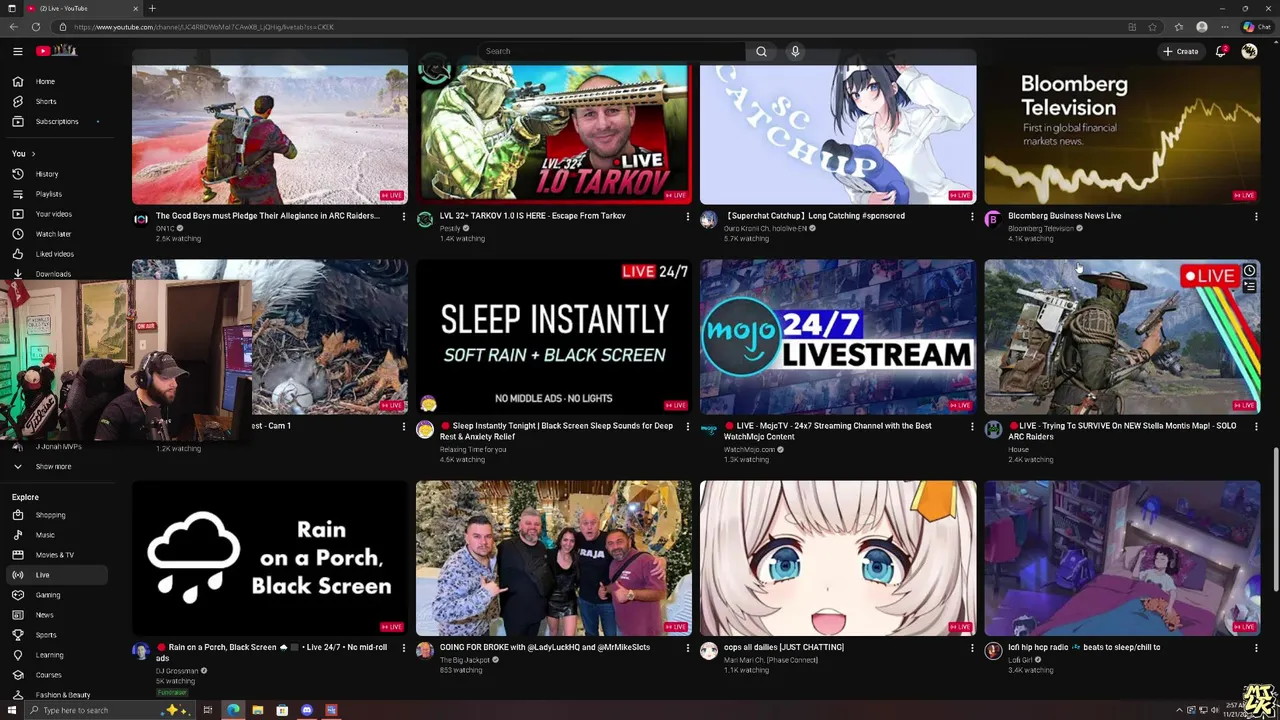This screenshot has height=720, width=1280.
Task: Open the Movies & TV explore icon
Action: click(x=17, y=555)
